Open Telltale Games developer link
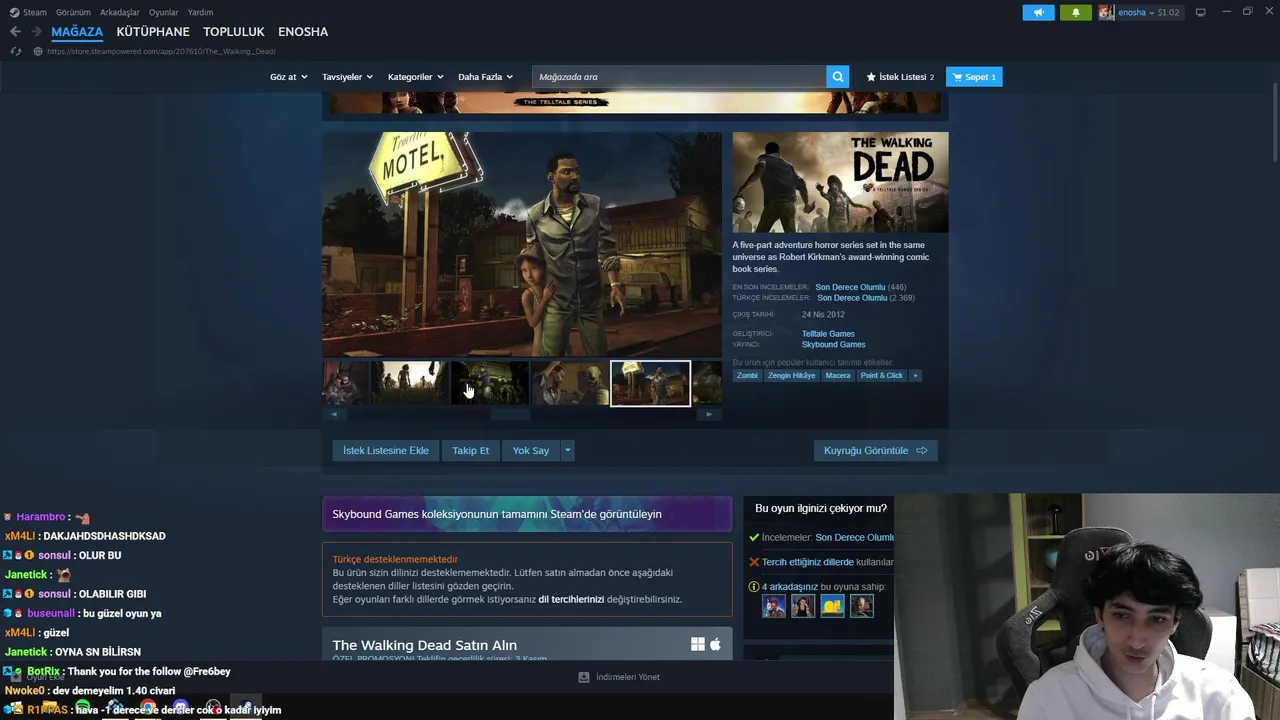The image size is (1280, 720). click(x=828, y=334)
